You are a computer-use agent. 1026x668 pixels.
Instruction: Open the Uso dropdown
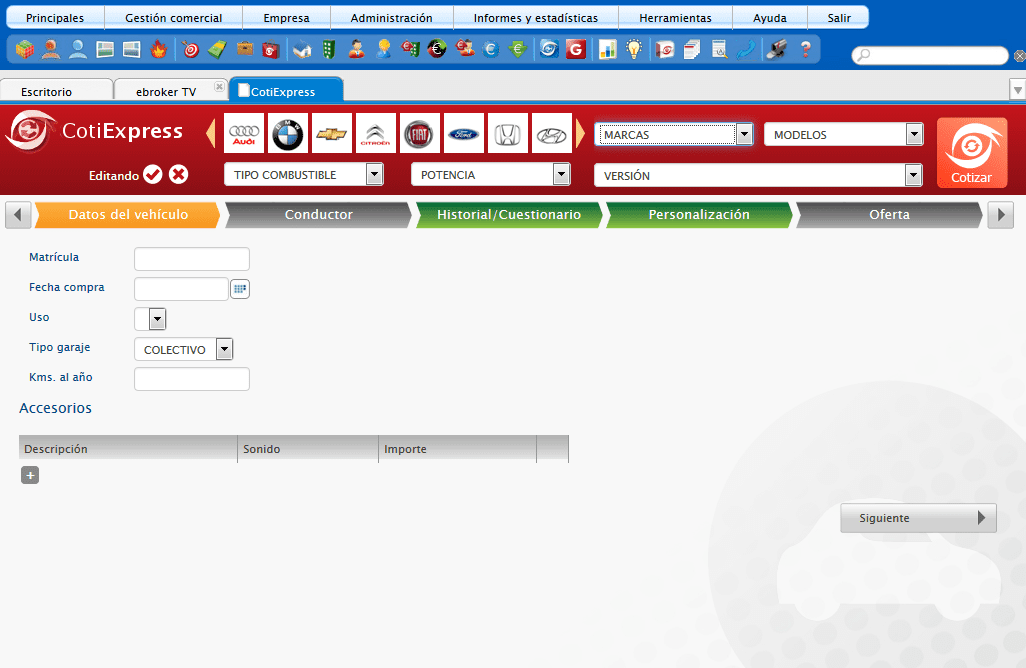150,319
